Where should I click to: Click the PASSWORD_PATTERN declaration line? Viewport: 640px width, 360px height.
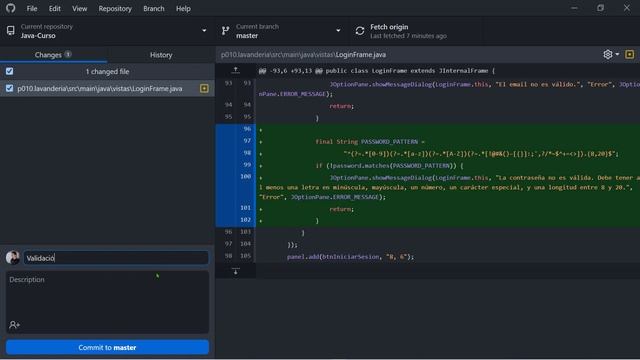tap(370, 142)
